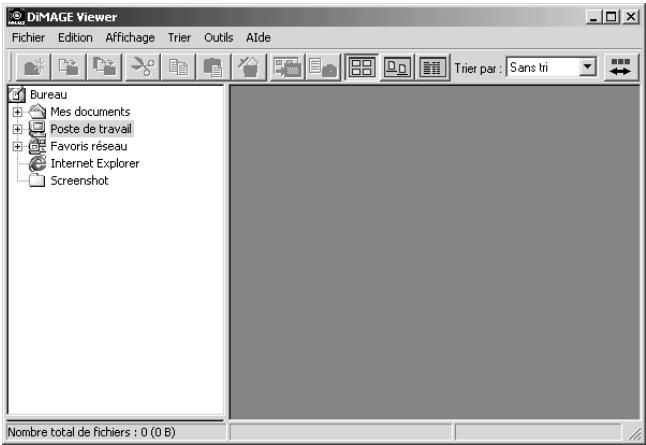The image size is (646, 445).
Task: Click the Favoris réseau network icon
Action: [37, 146]
